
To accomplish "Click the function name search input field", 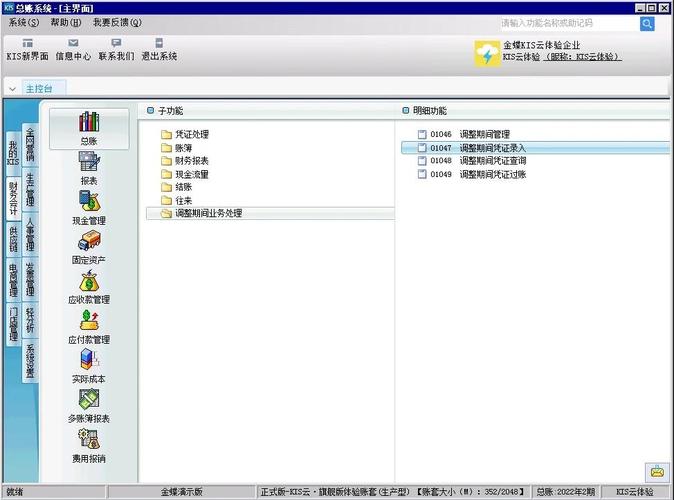I will 565,23.
